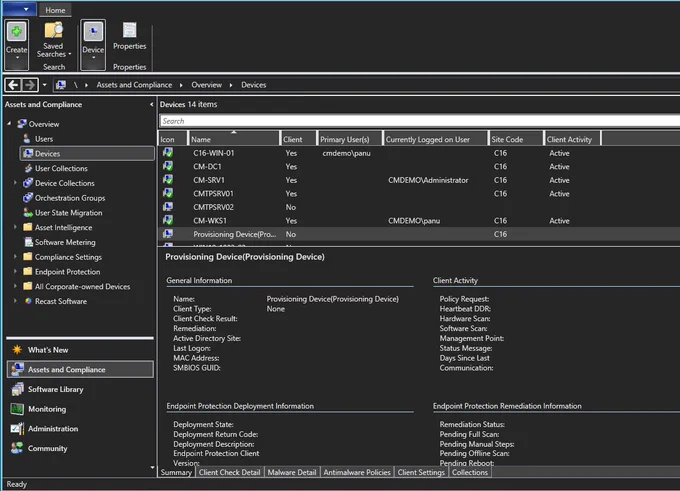Expand the Asset Intelligence node
Screen dimensions: 680x491
15,227
